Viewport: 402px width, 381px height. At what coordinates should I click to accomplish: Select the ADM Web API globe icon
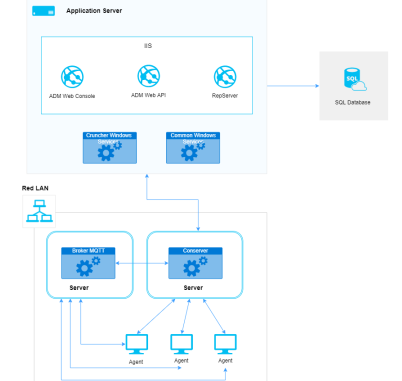click(149, 76)
